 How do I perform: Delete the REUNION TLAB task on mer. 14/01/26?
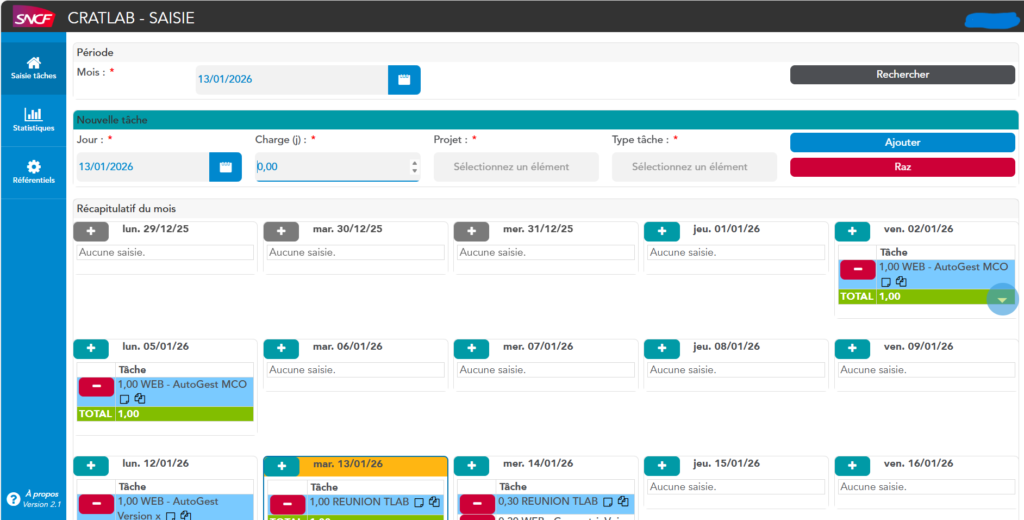[x=476, y=504]
